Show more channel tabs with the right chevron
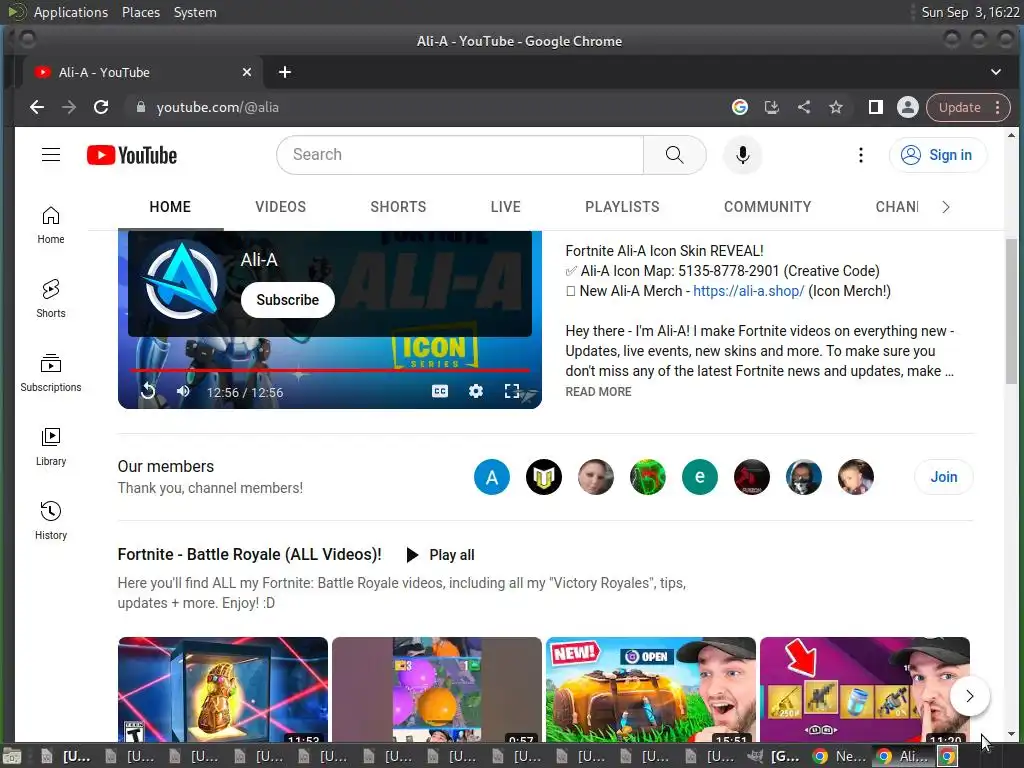Image resolution: width=1024 pixels, height=768 pixels. tap(946, 207)
